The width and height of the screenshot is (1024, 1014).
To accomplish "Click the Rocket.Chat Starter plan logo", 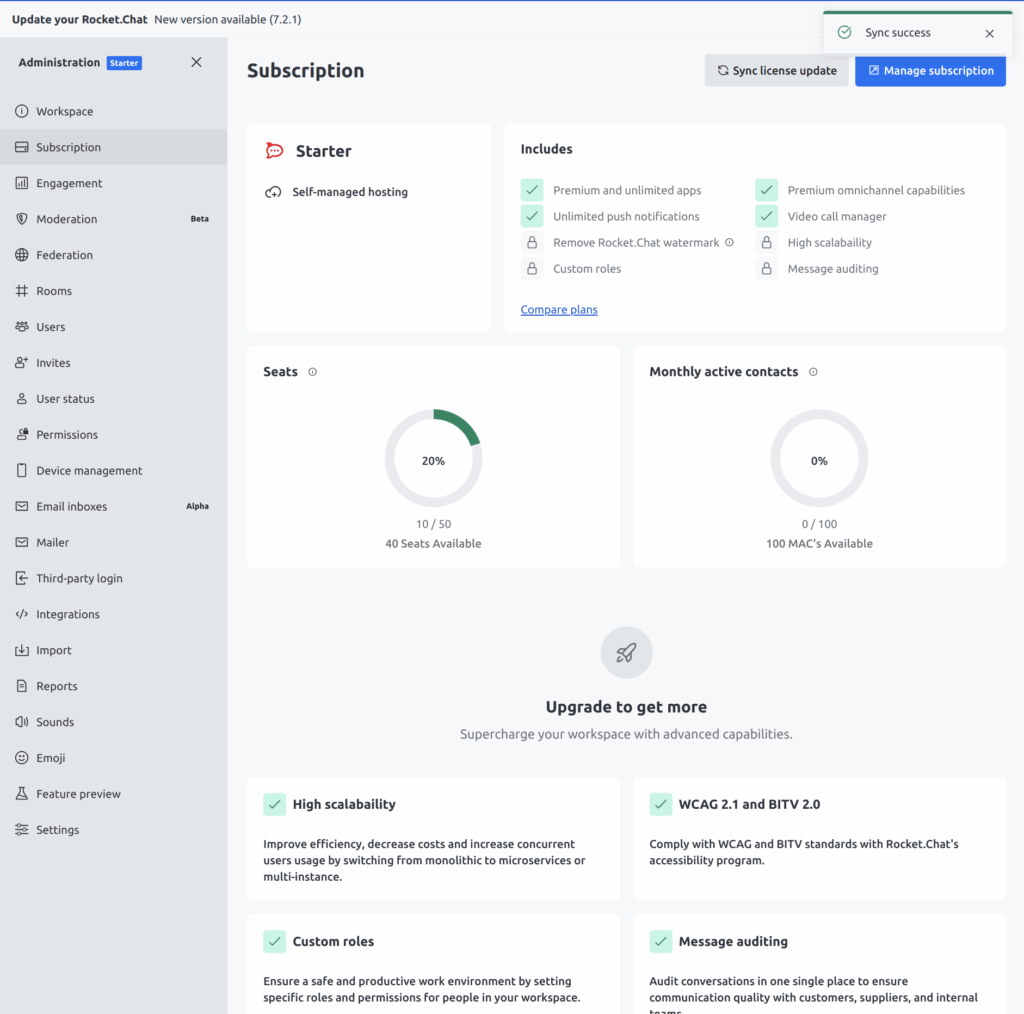I will [274, 151].
